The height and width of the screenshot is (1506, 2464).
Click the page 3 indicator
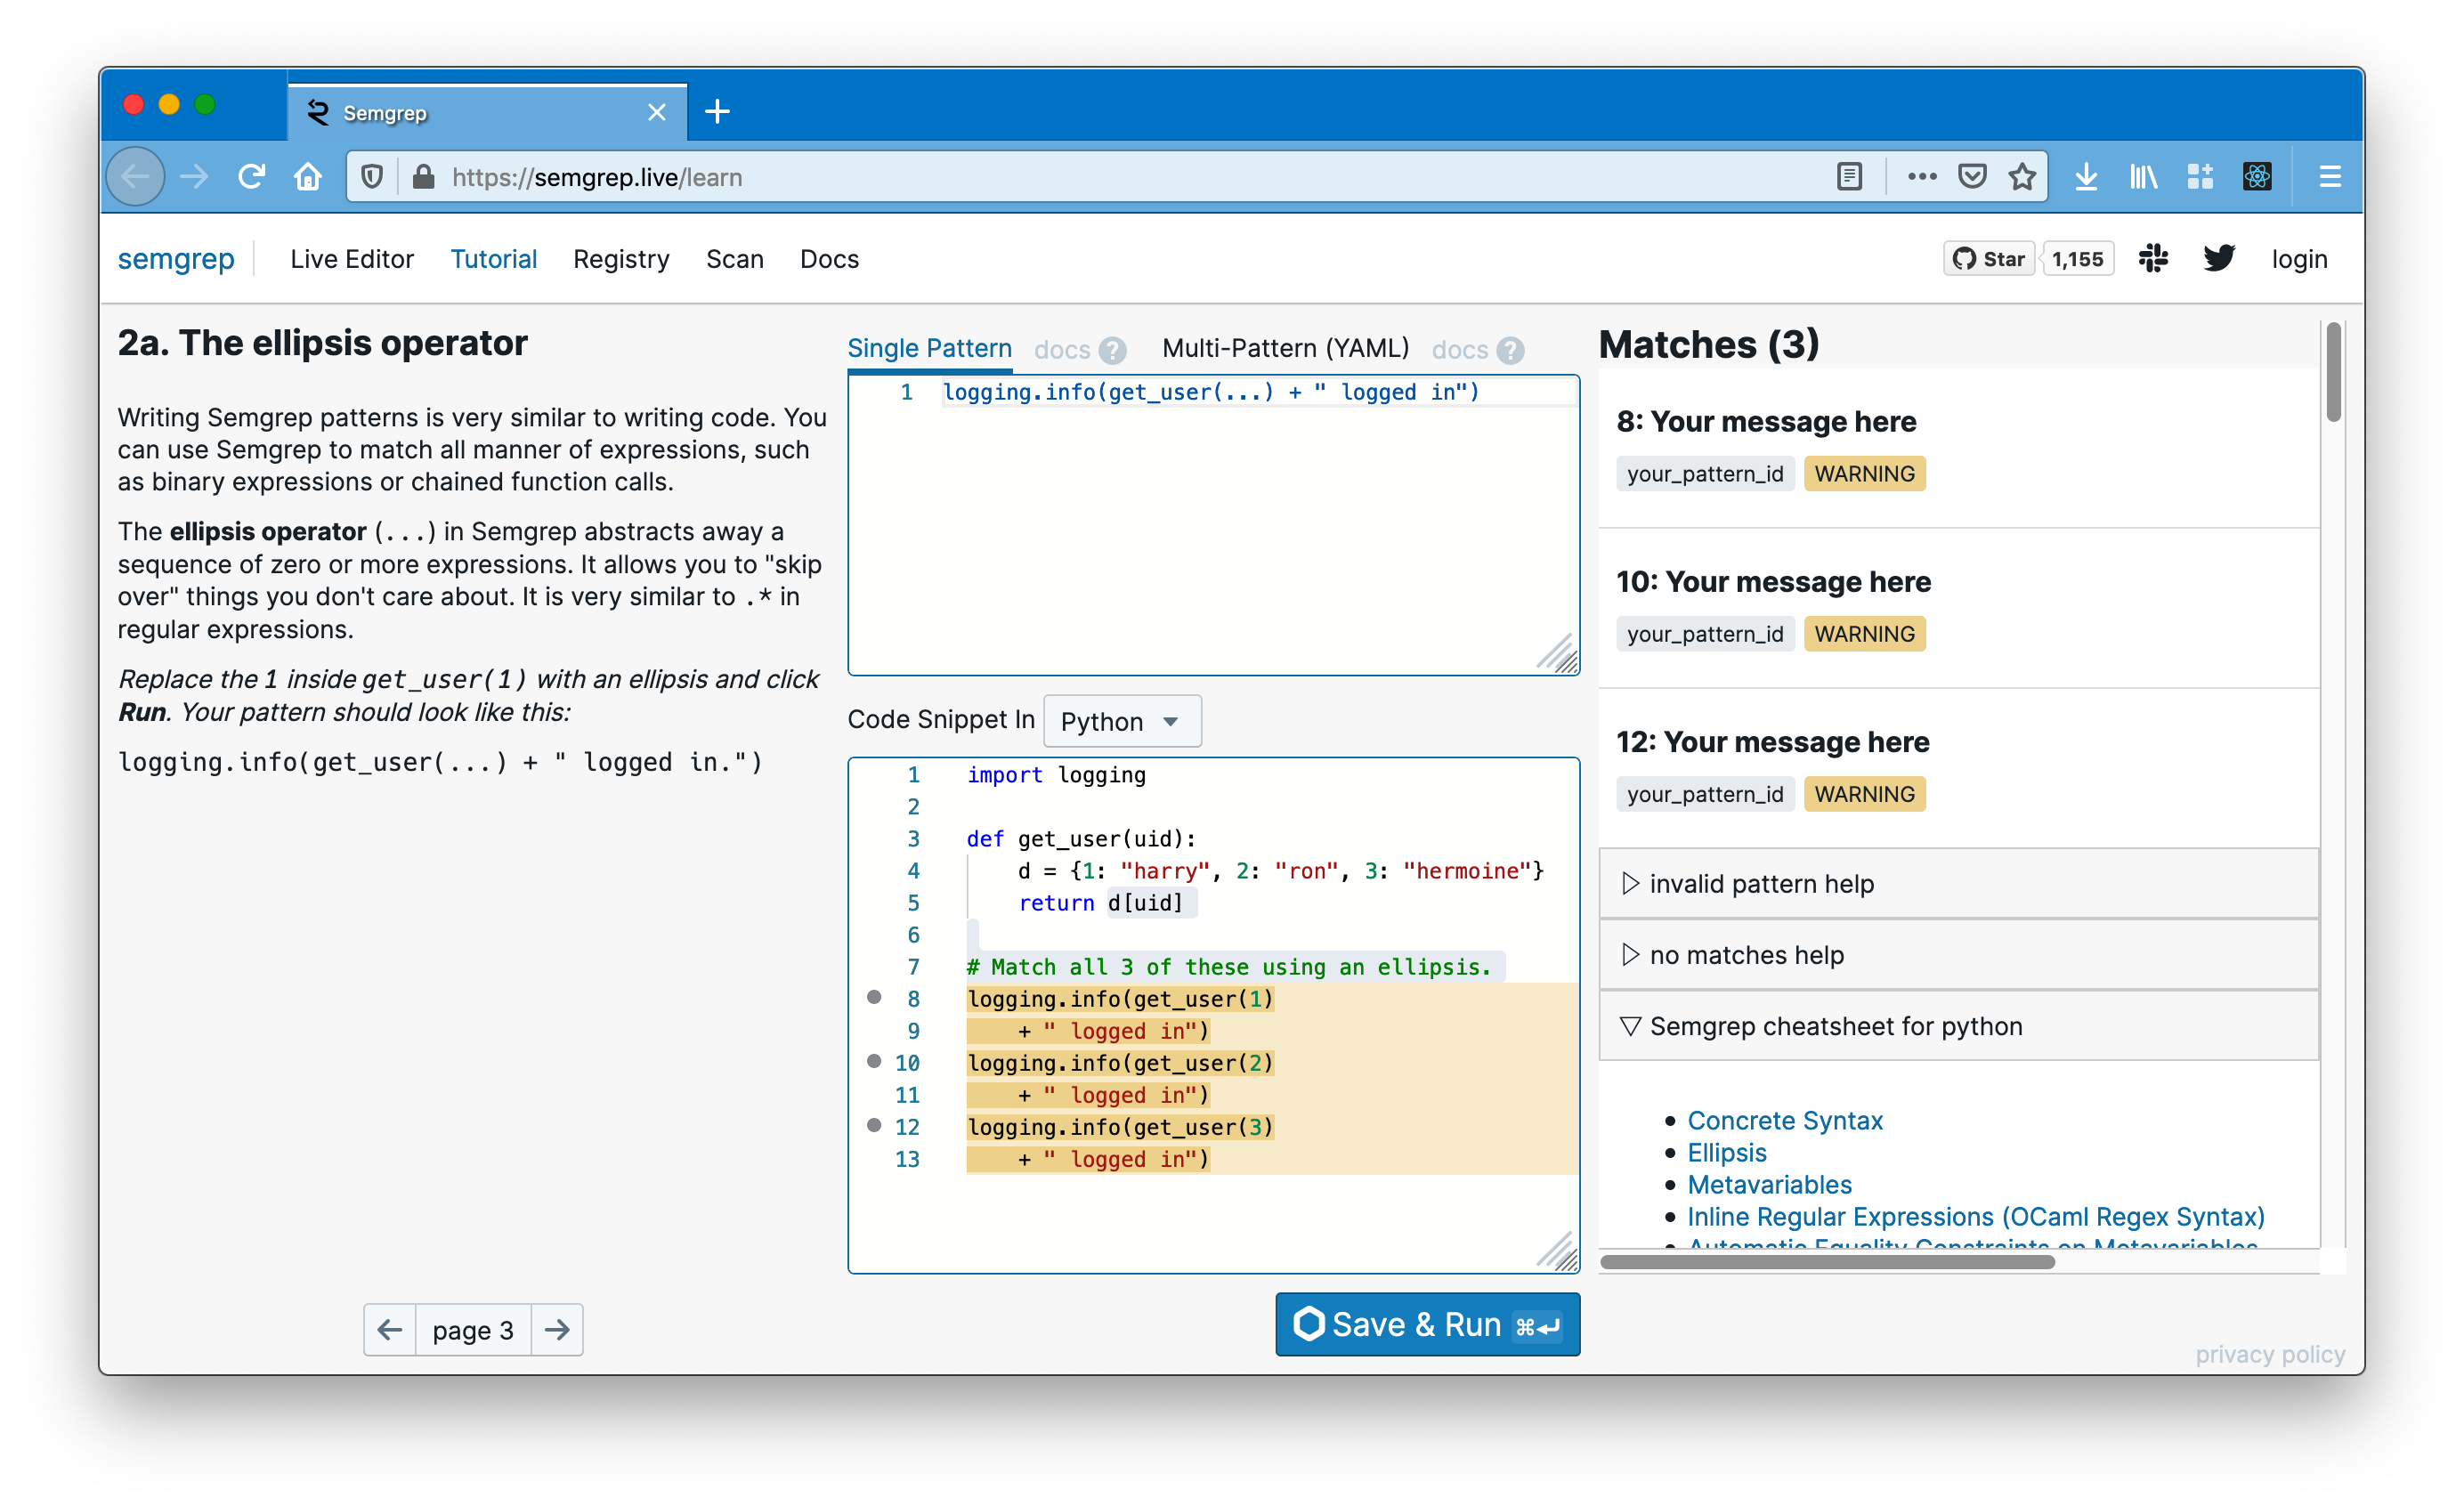(x=473, y=1330)
